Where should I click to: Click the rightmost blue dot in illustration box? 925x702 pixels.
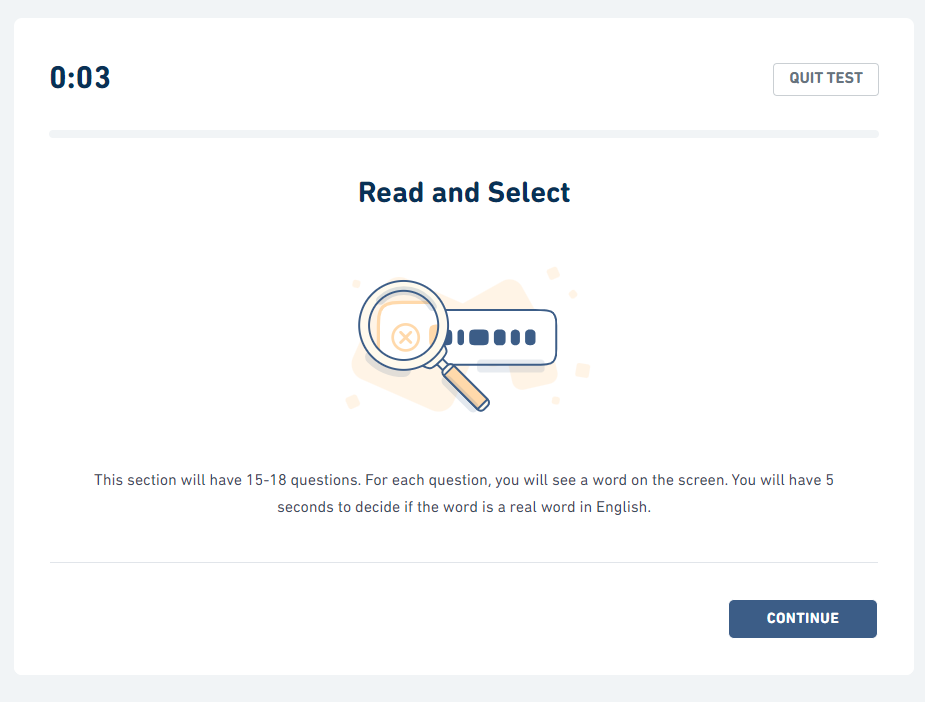pyautogui.click(x=530, y=338)
